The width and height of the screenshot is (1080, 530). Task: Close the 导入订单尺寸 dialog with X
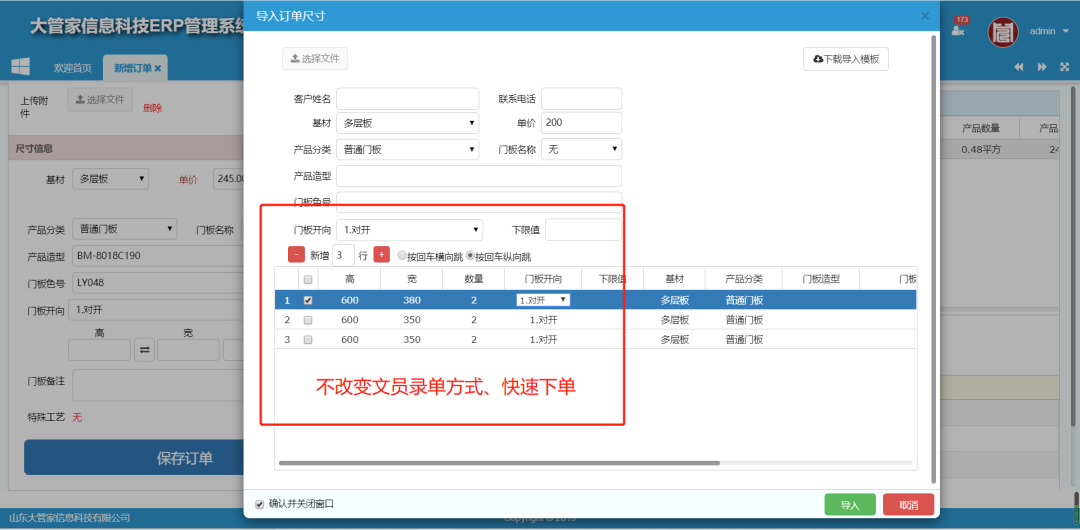(925, 16)
